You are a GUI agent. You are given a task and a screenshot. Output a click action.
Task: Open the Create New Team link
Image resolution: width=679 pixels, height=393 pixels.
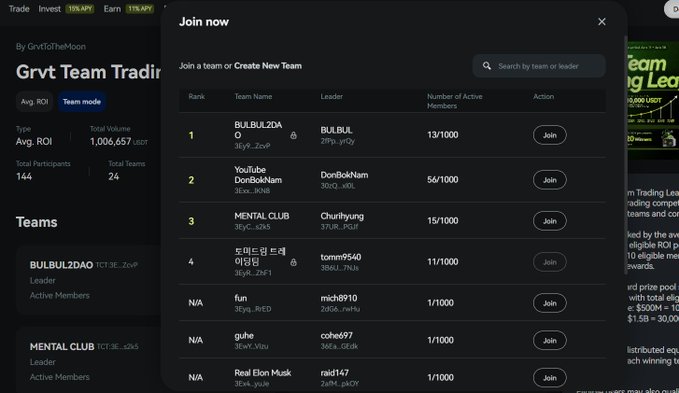(x=268, y=66)
